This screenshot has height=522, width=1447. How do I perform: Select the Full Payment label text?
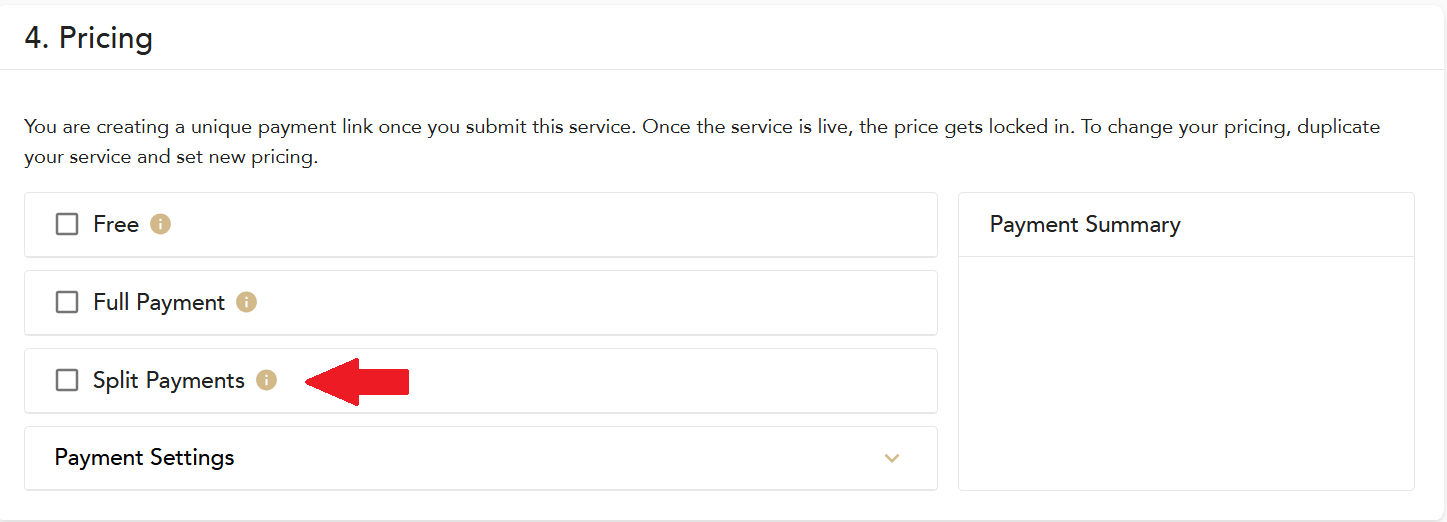(159, 302)
